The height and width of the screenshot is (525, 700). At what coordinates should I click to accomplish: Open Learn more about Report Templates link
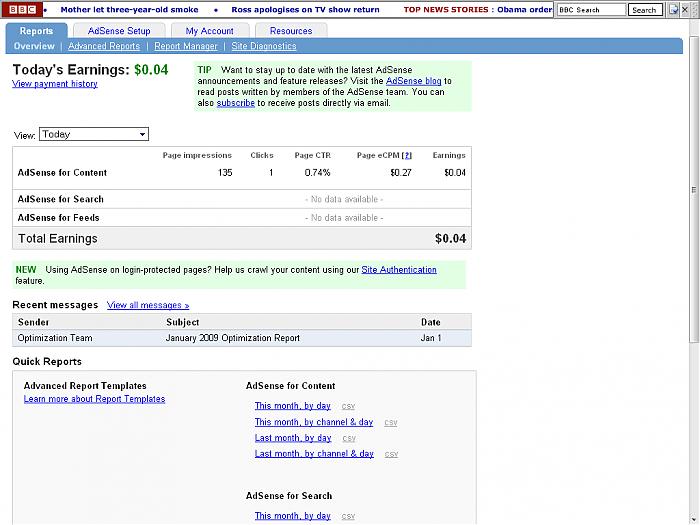coord(94,399)
